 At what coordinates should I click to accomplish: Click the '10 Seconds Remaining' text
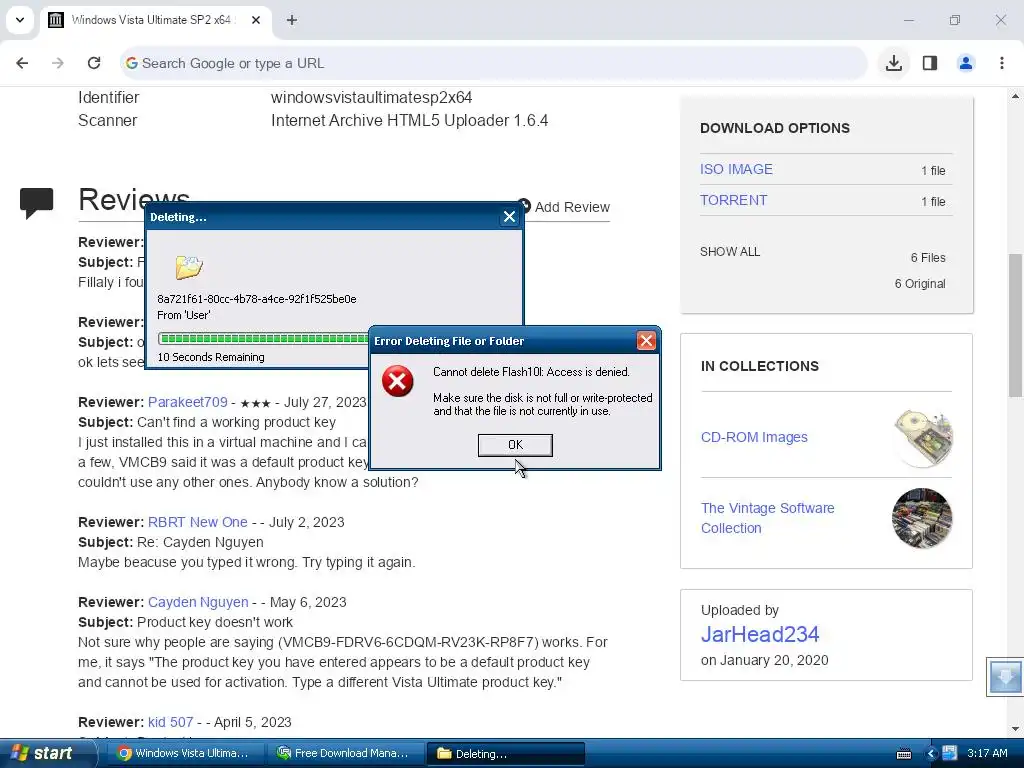pos(211,357)
